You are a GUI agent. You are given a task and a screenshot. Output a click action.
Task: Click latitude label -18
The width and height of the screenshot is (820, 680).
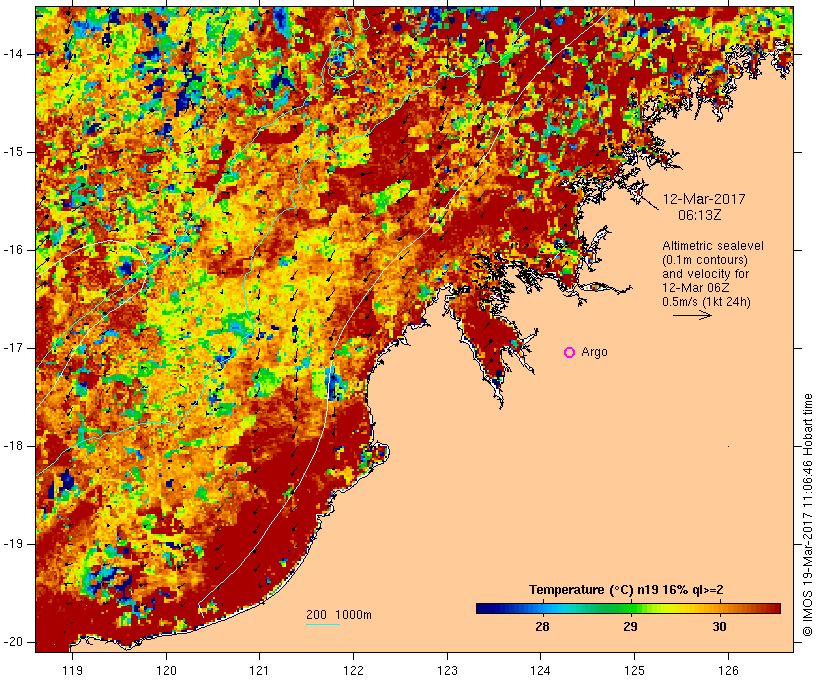click(13, 446)
